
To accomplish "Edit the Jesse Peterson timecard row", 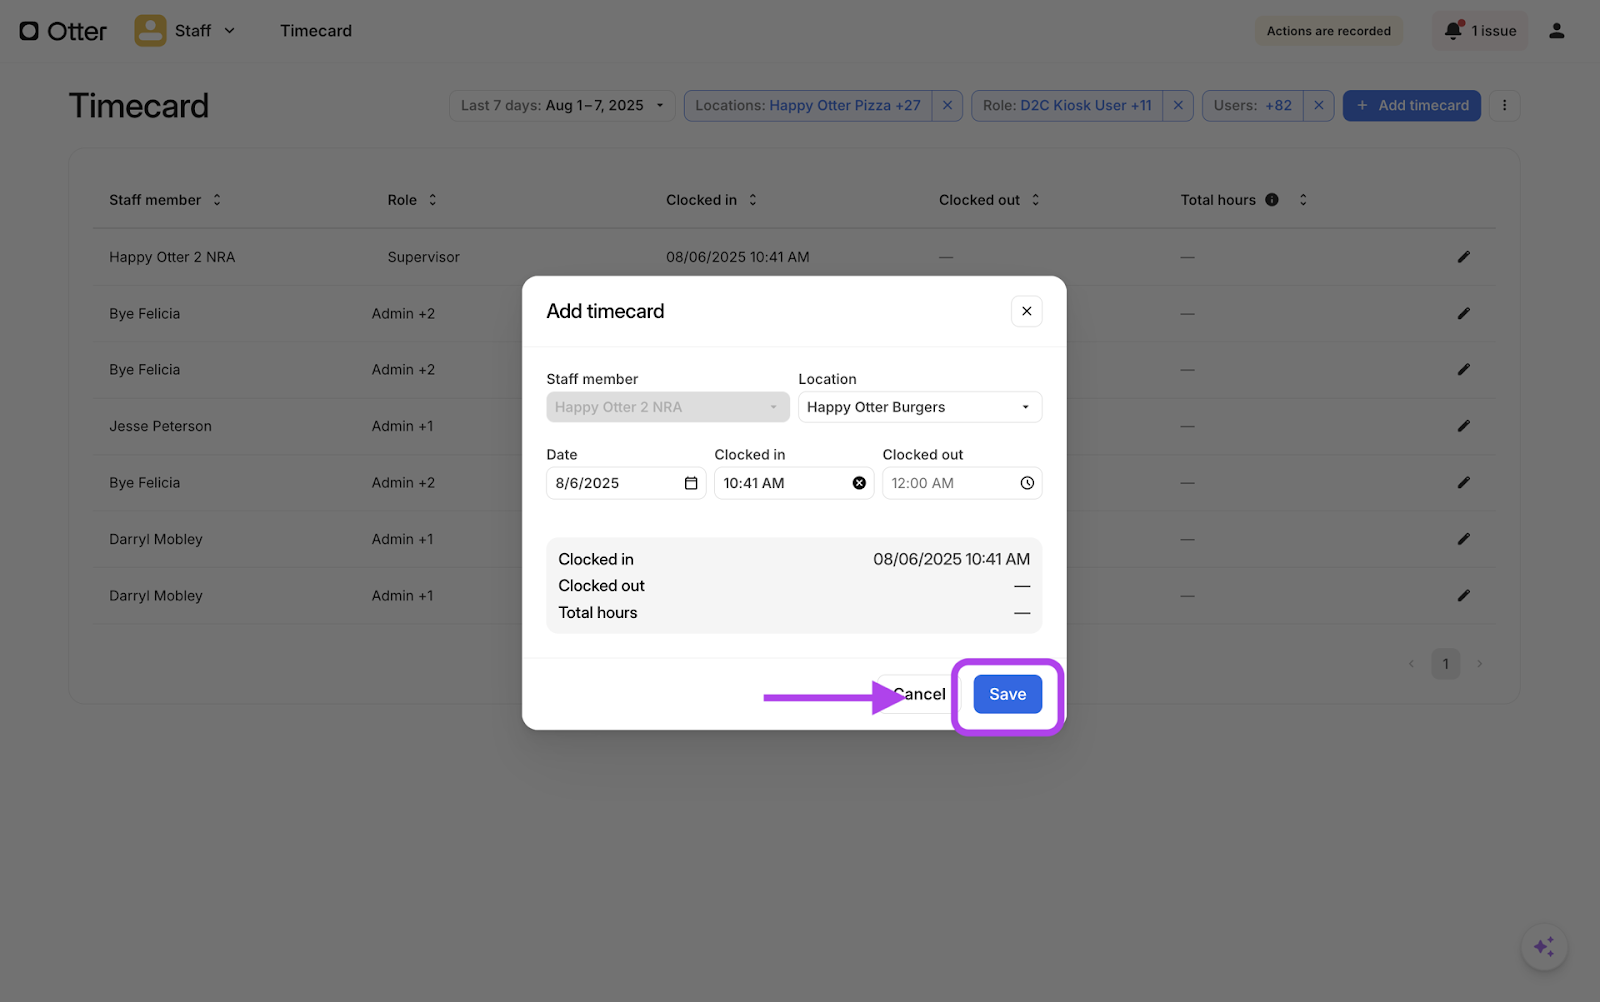I will (x=1463, y=426).
